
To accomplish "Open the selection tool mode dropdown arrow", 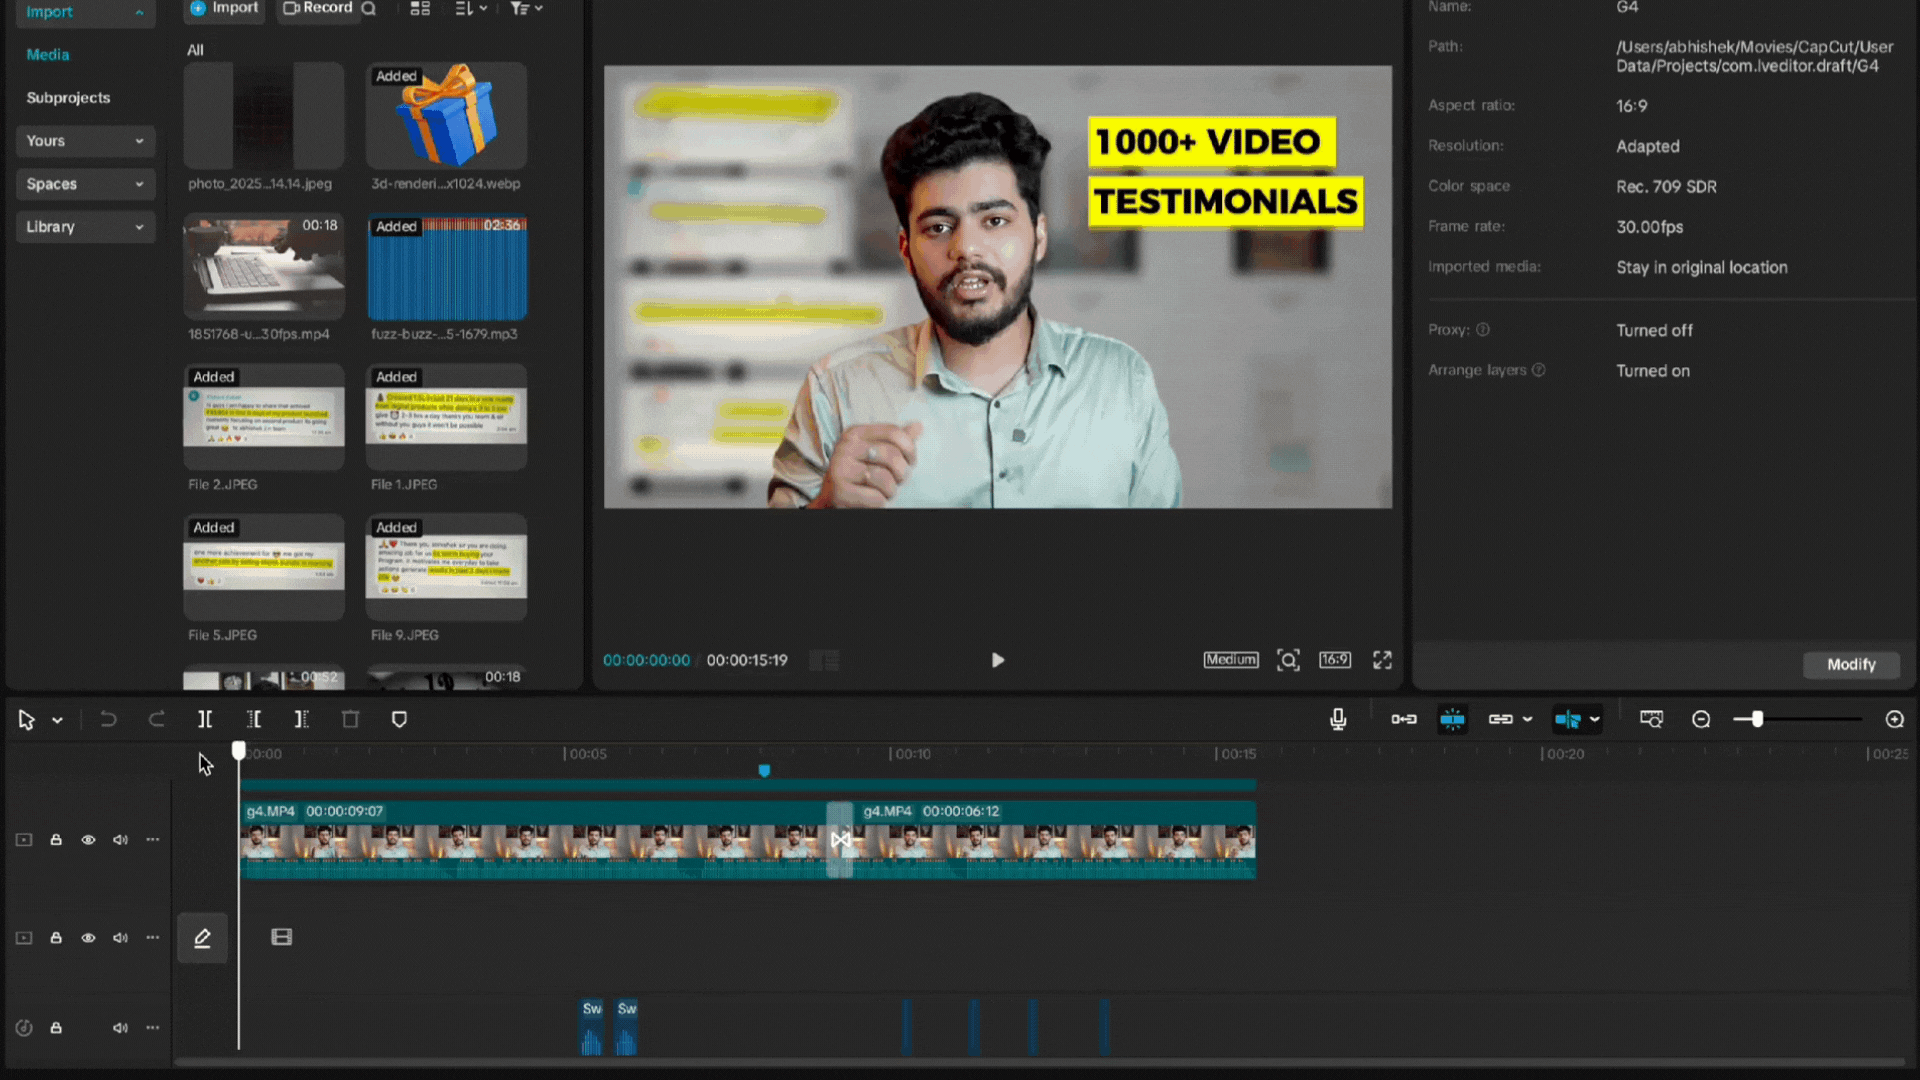I will click(58, 720).
